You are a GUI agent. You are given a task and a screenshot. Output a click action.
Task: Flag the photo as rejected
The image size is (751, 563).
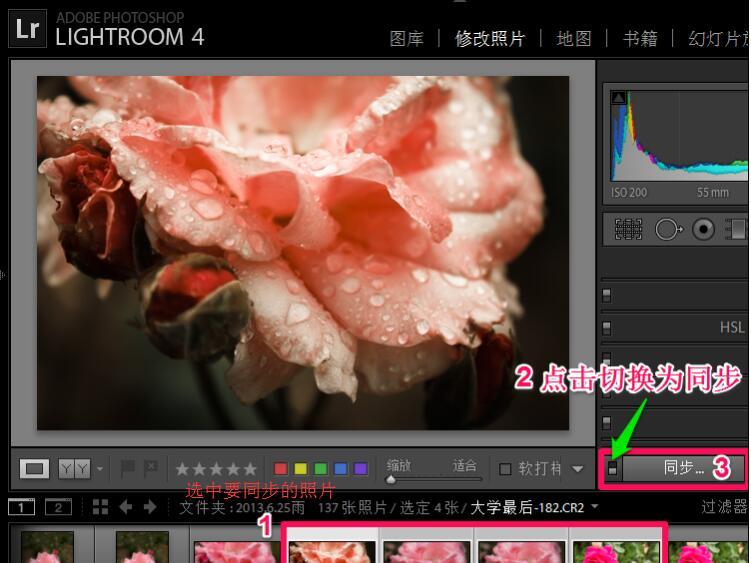click(151, 468)
